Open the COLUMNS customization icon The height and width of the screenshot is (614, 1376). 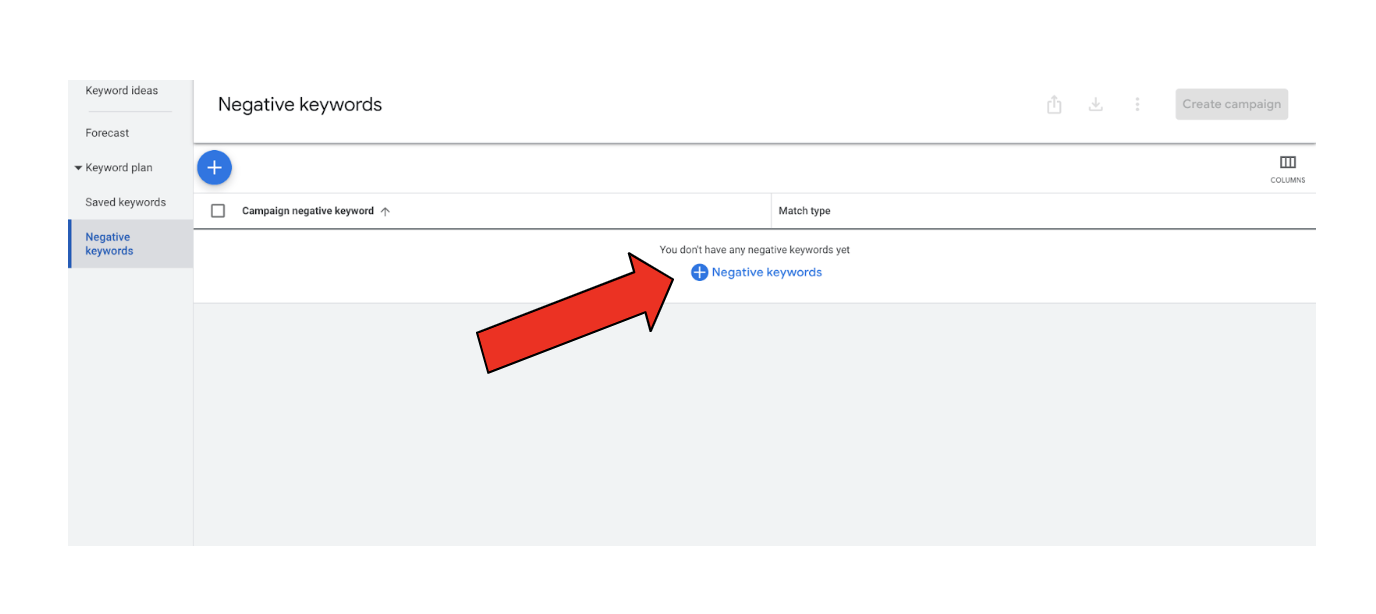(x=1288, y=162)
